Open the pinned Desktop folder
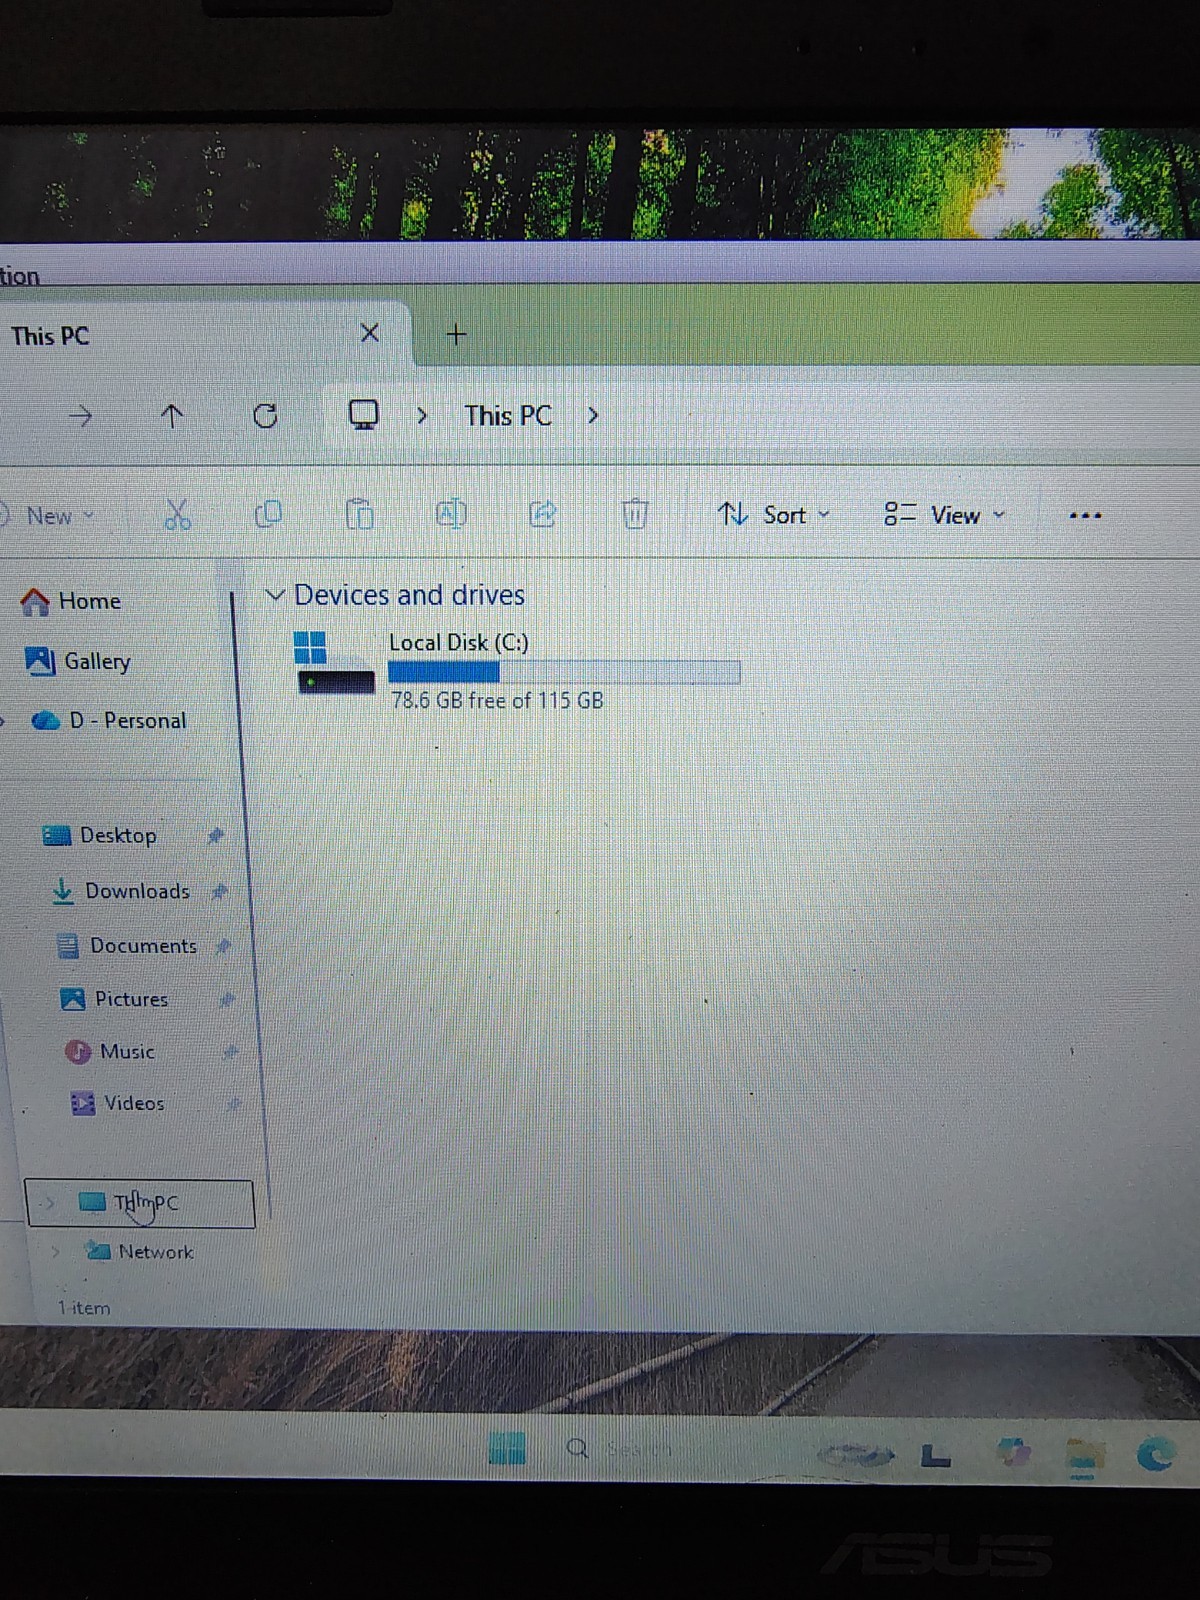This screenshot has height=1600, width=1200. click(x=99, y=835)
